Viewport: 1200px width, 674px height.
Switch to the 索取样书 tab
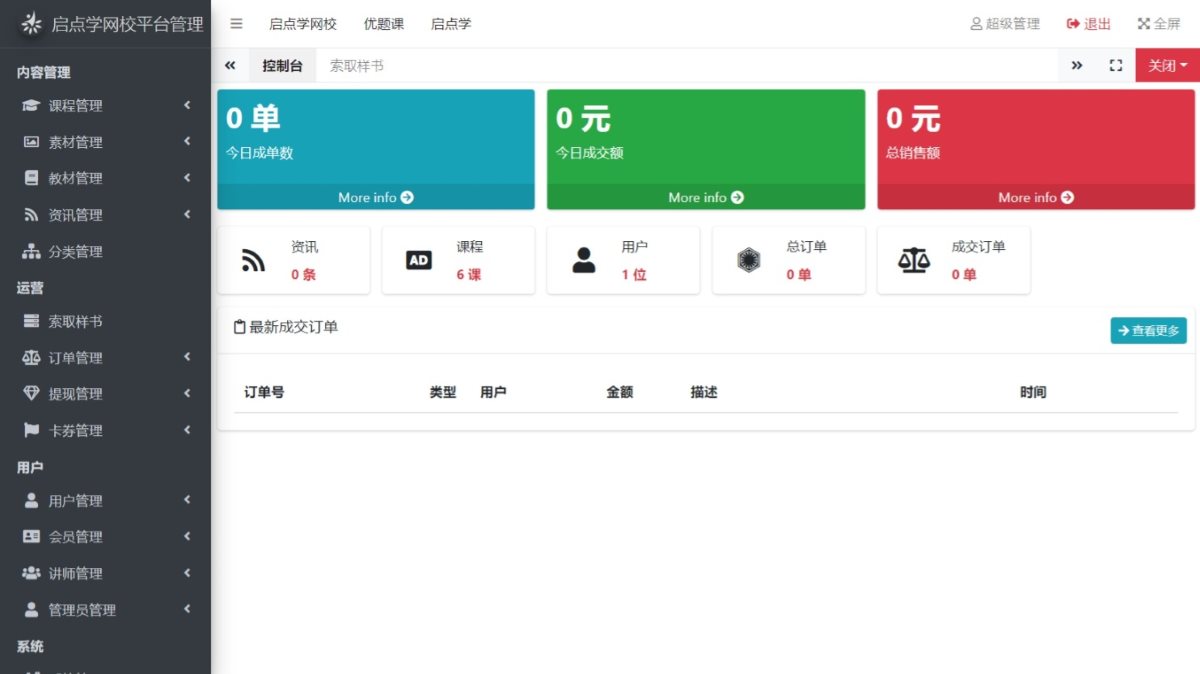[356, 66]
